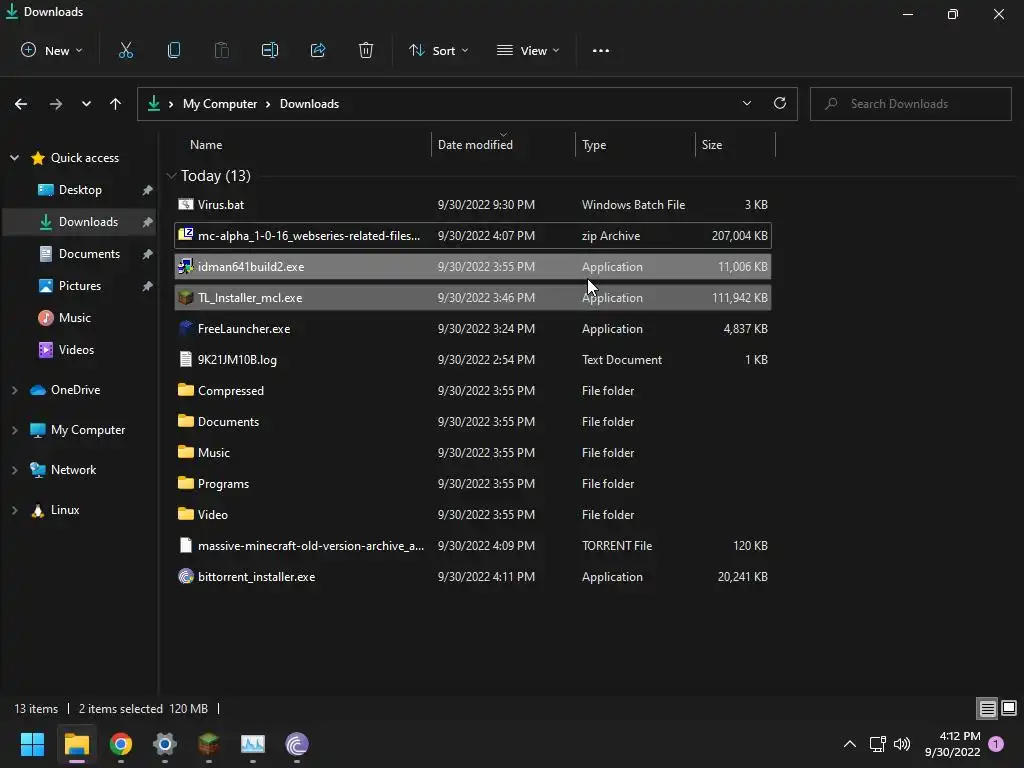Open Minecraft block icon on taskbar
1024x768 pixels.
[x=208, y=744]
